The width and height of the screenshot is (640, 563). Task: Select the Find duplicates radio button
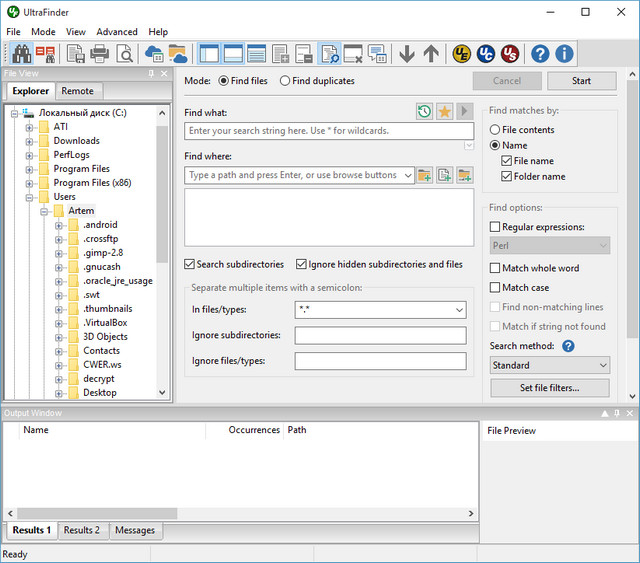tap(286, 81)
